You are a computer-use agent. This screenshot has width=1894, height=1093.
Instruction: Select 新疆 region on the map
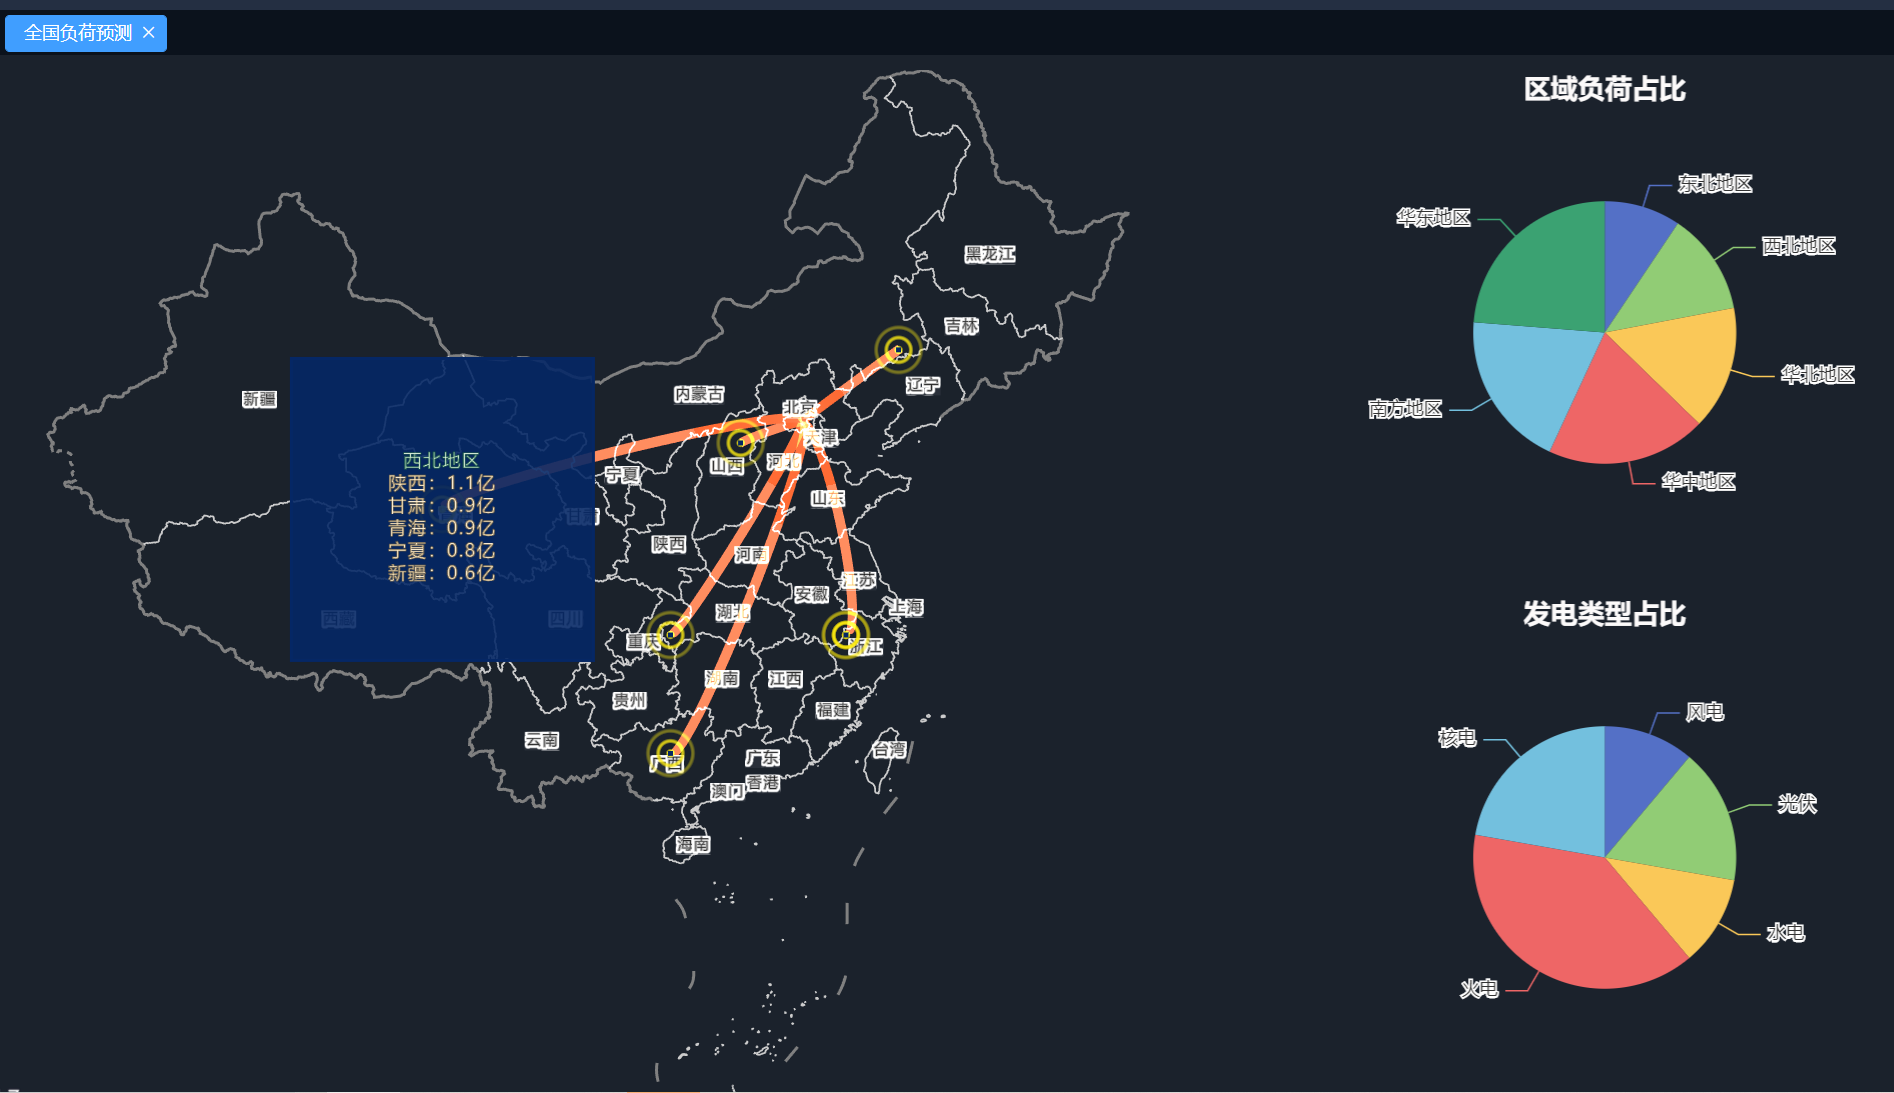click(259, 399)
